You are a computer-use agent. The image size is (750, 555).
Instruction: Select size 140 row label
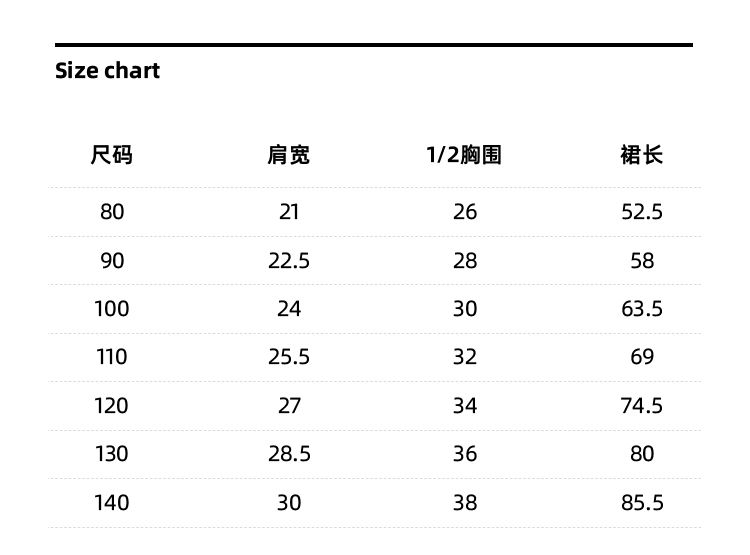111,503
